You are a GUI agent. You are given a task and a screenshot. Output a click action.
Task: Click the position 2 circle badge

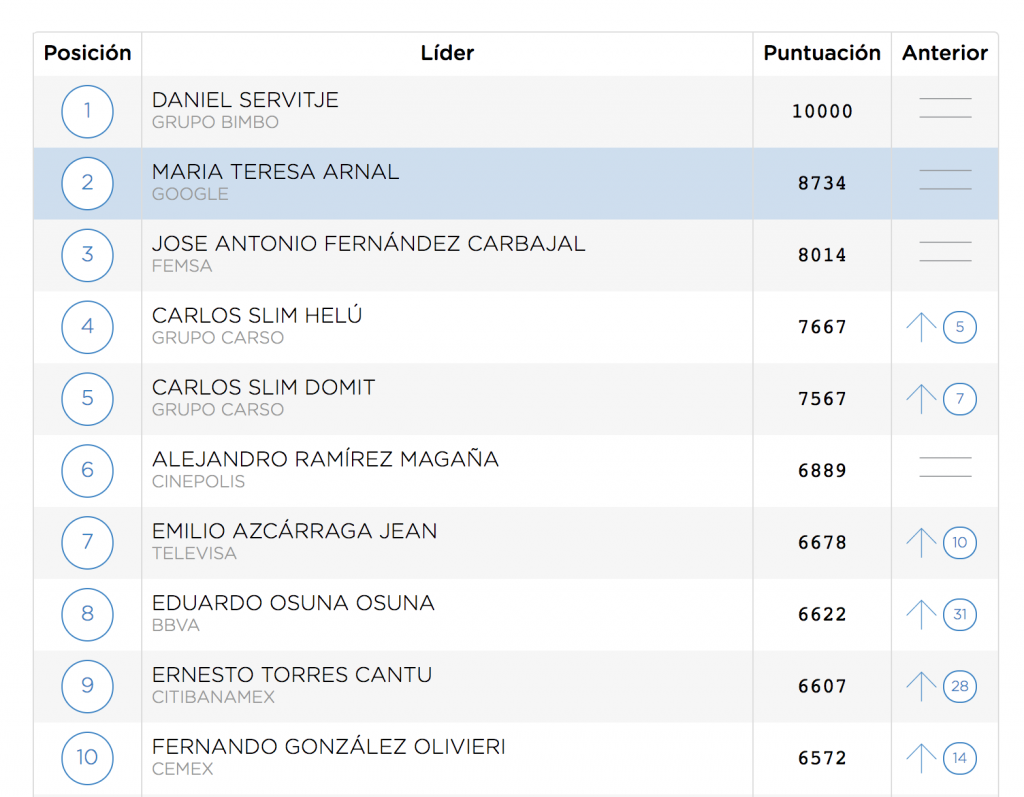click(87, 183)
